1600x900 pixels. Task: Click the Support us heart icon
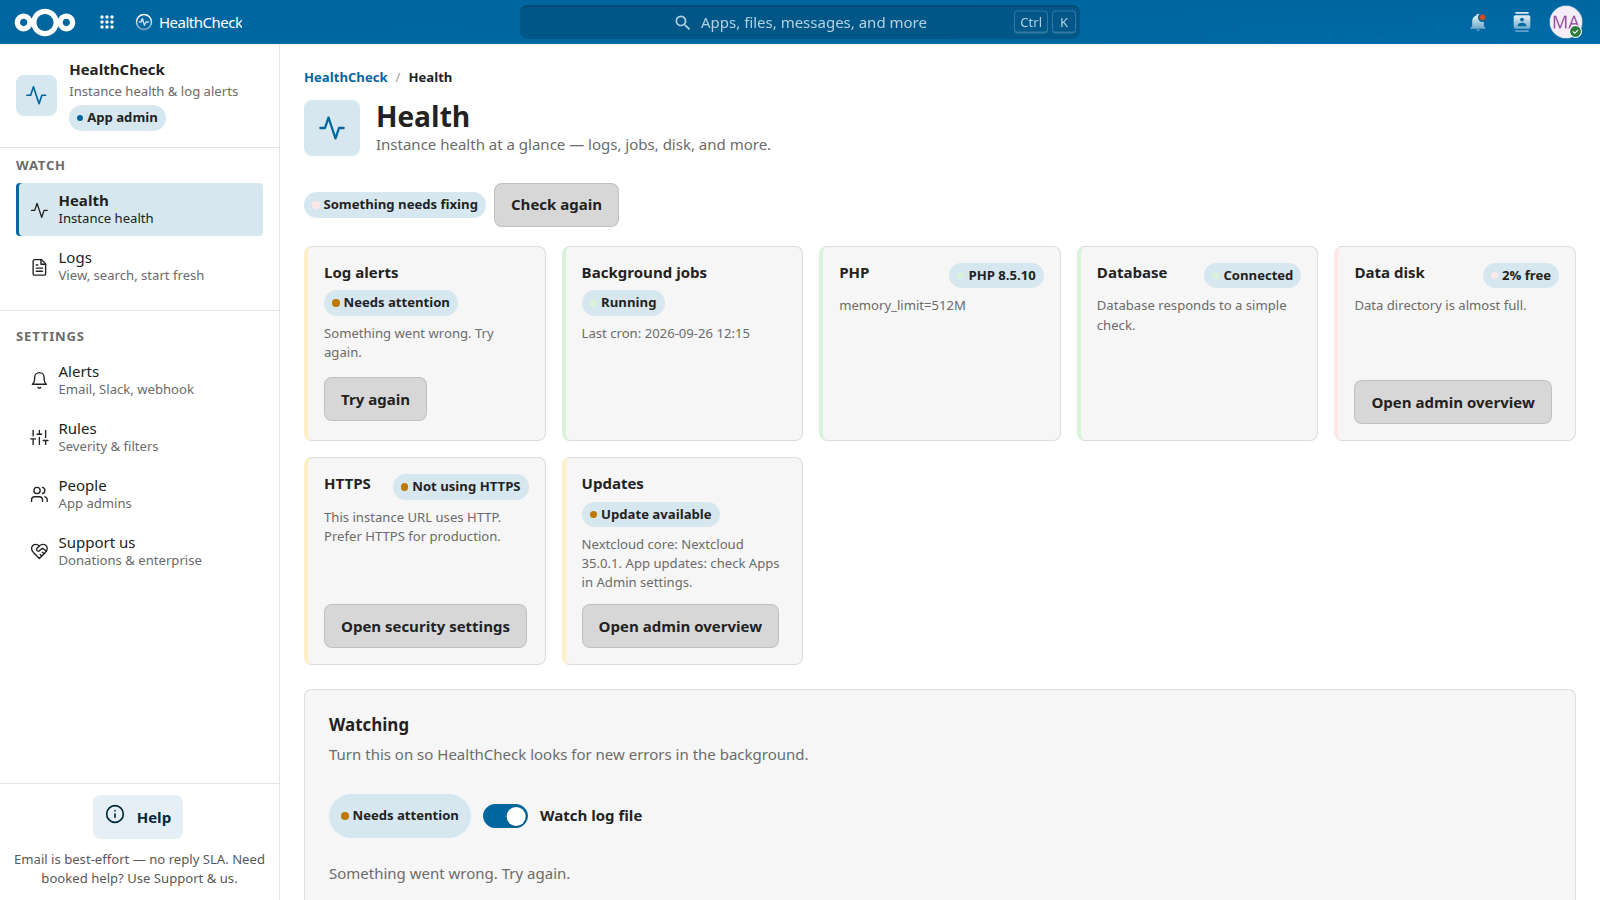[x=39, y=551]
